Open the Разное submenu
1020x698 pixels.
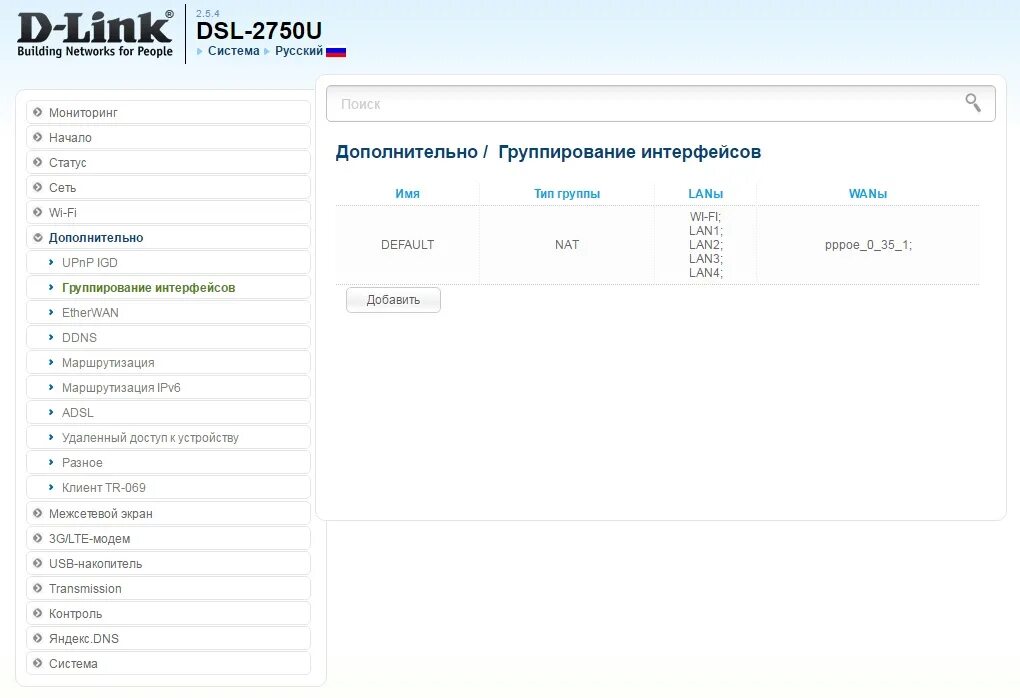coord(168,463)
